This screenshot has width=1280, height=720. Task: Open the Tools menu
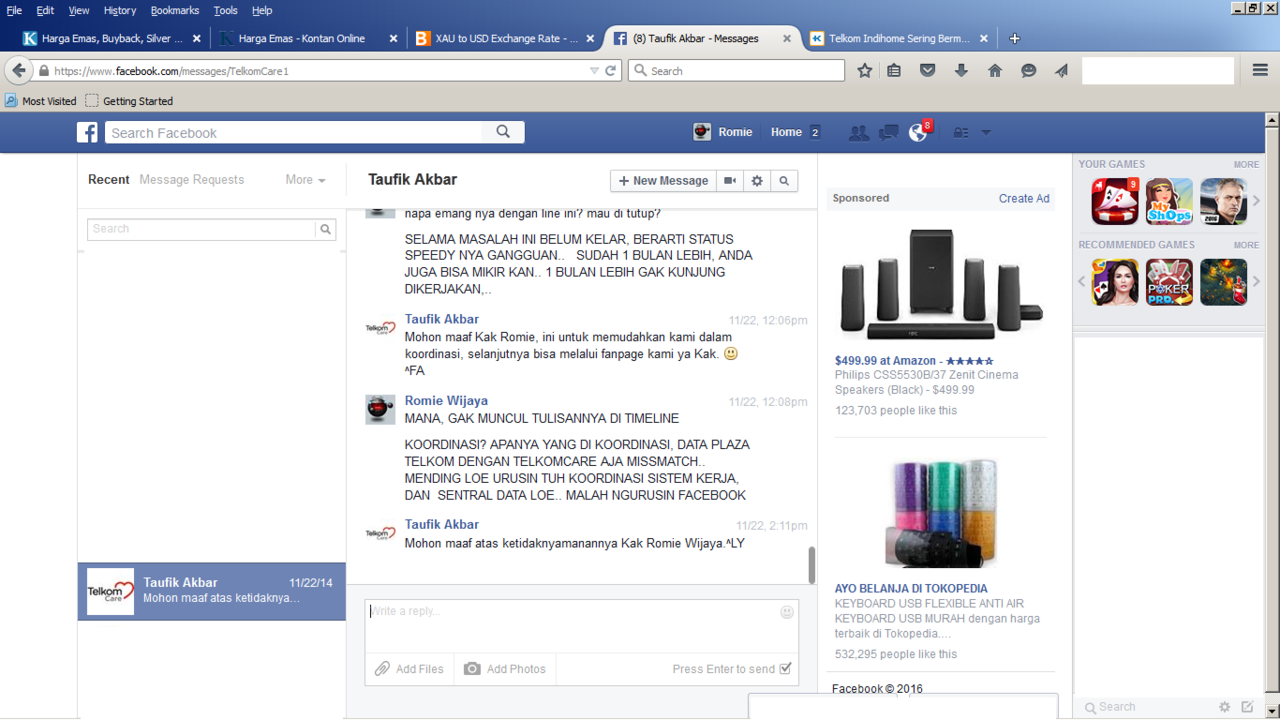[x=226, y=10]
